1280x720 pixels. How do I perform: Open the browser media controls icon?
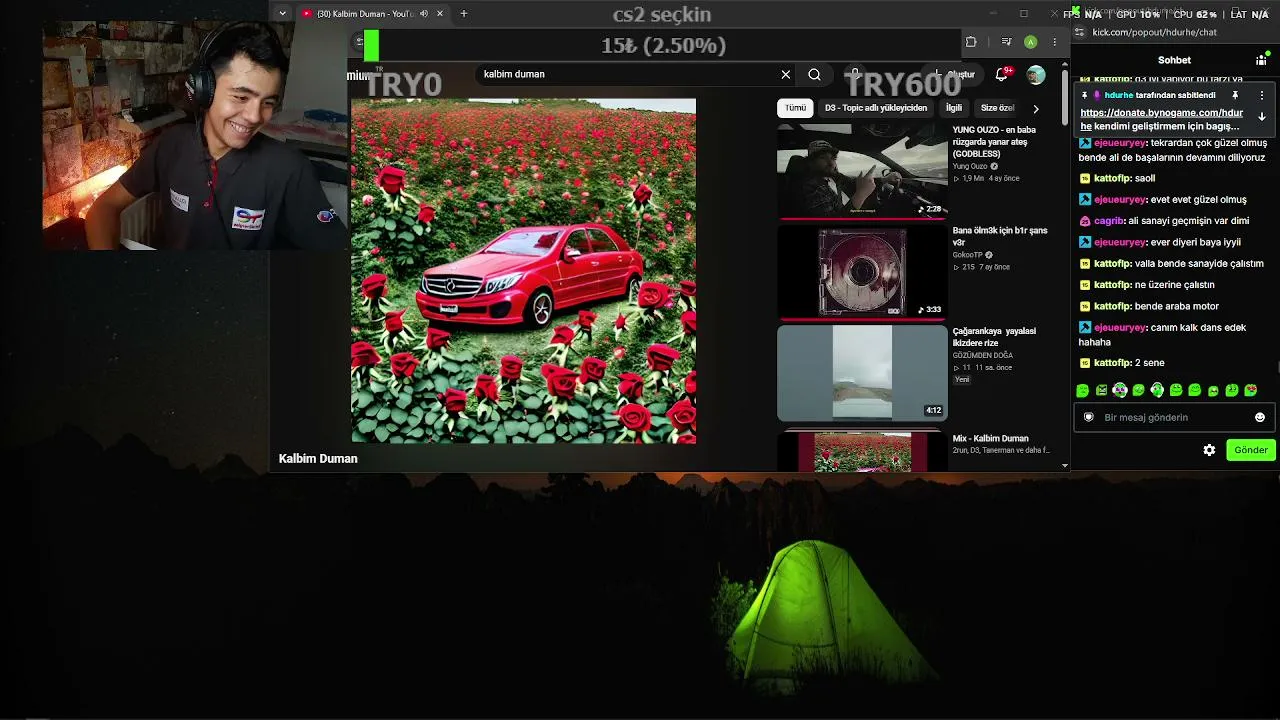(1006, 42)
